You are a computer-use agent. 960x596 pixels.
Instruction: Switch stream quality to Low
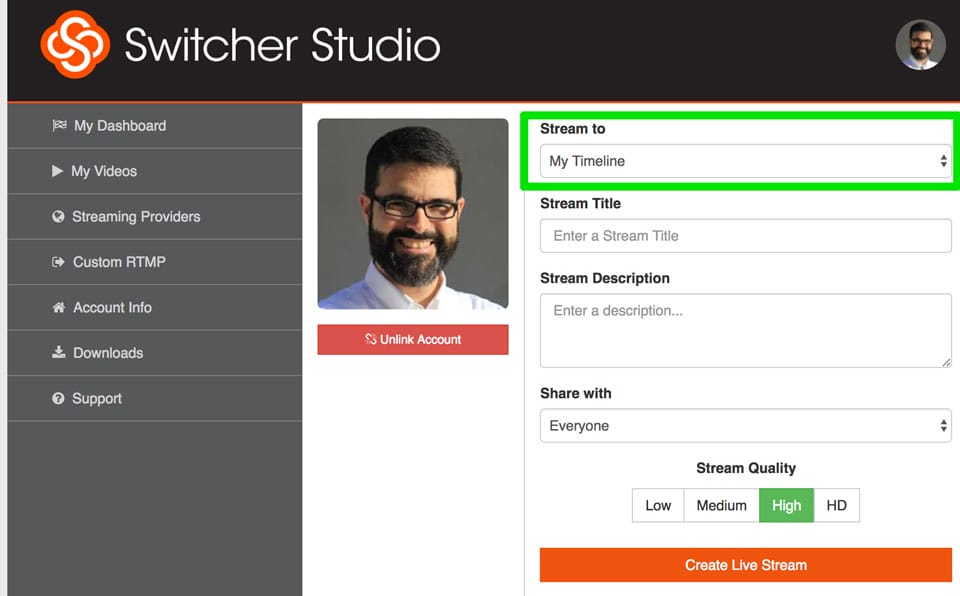pyautogui.click(x=657, y=505)
